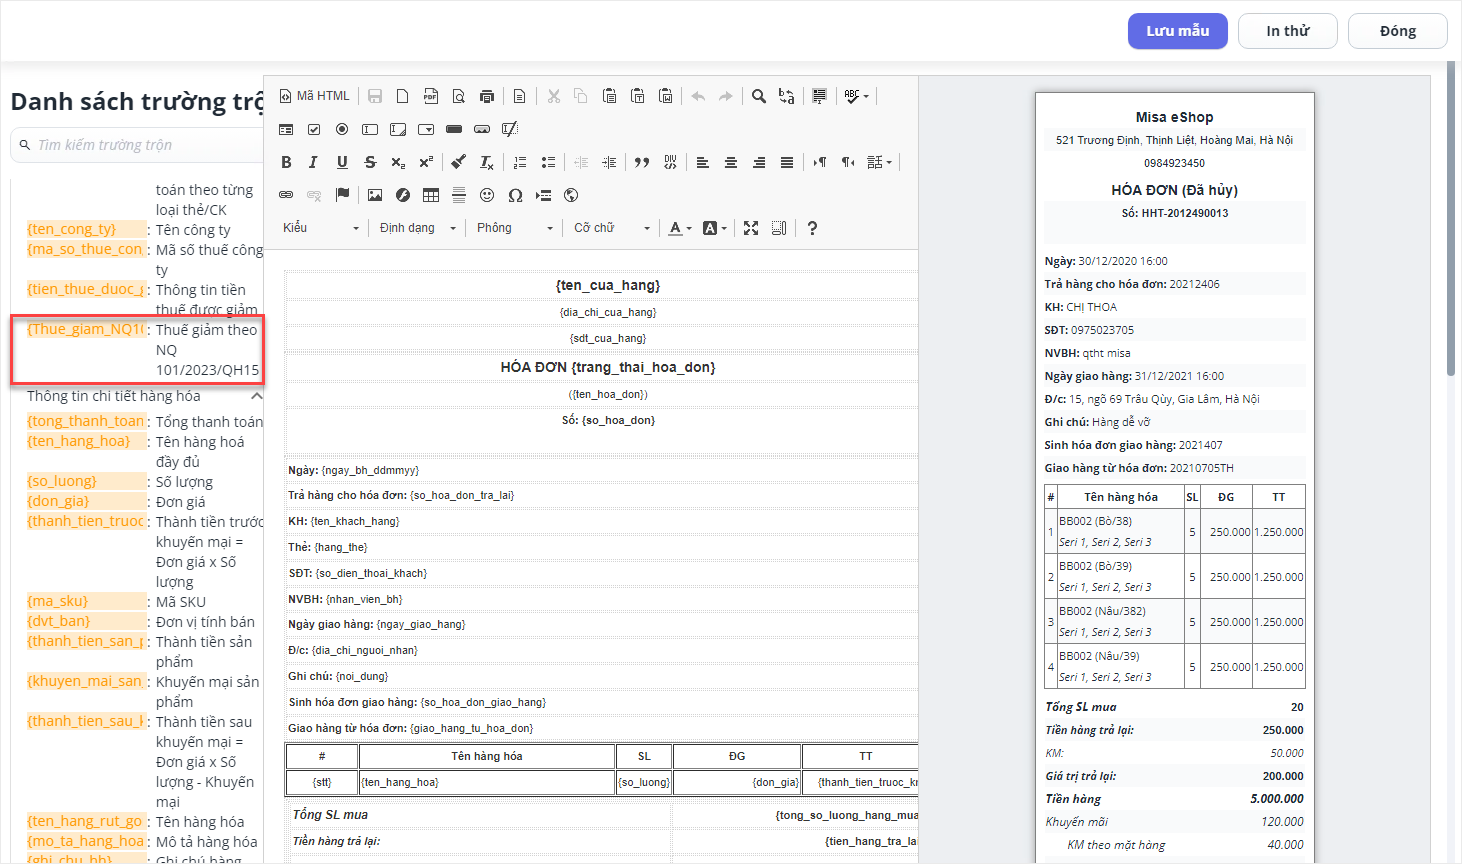Choose paste from Word icon
This screenshot has width=1462, height=864.
(665, 96)
